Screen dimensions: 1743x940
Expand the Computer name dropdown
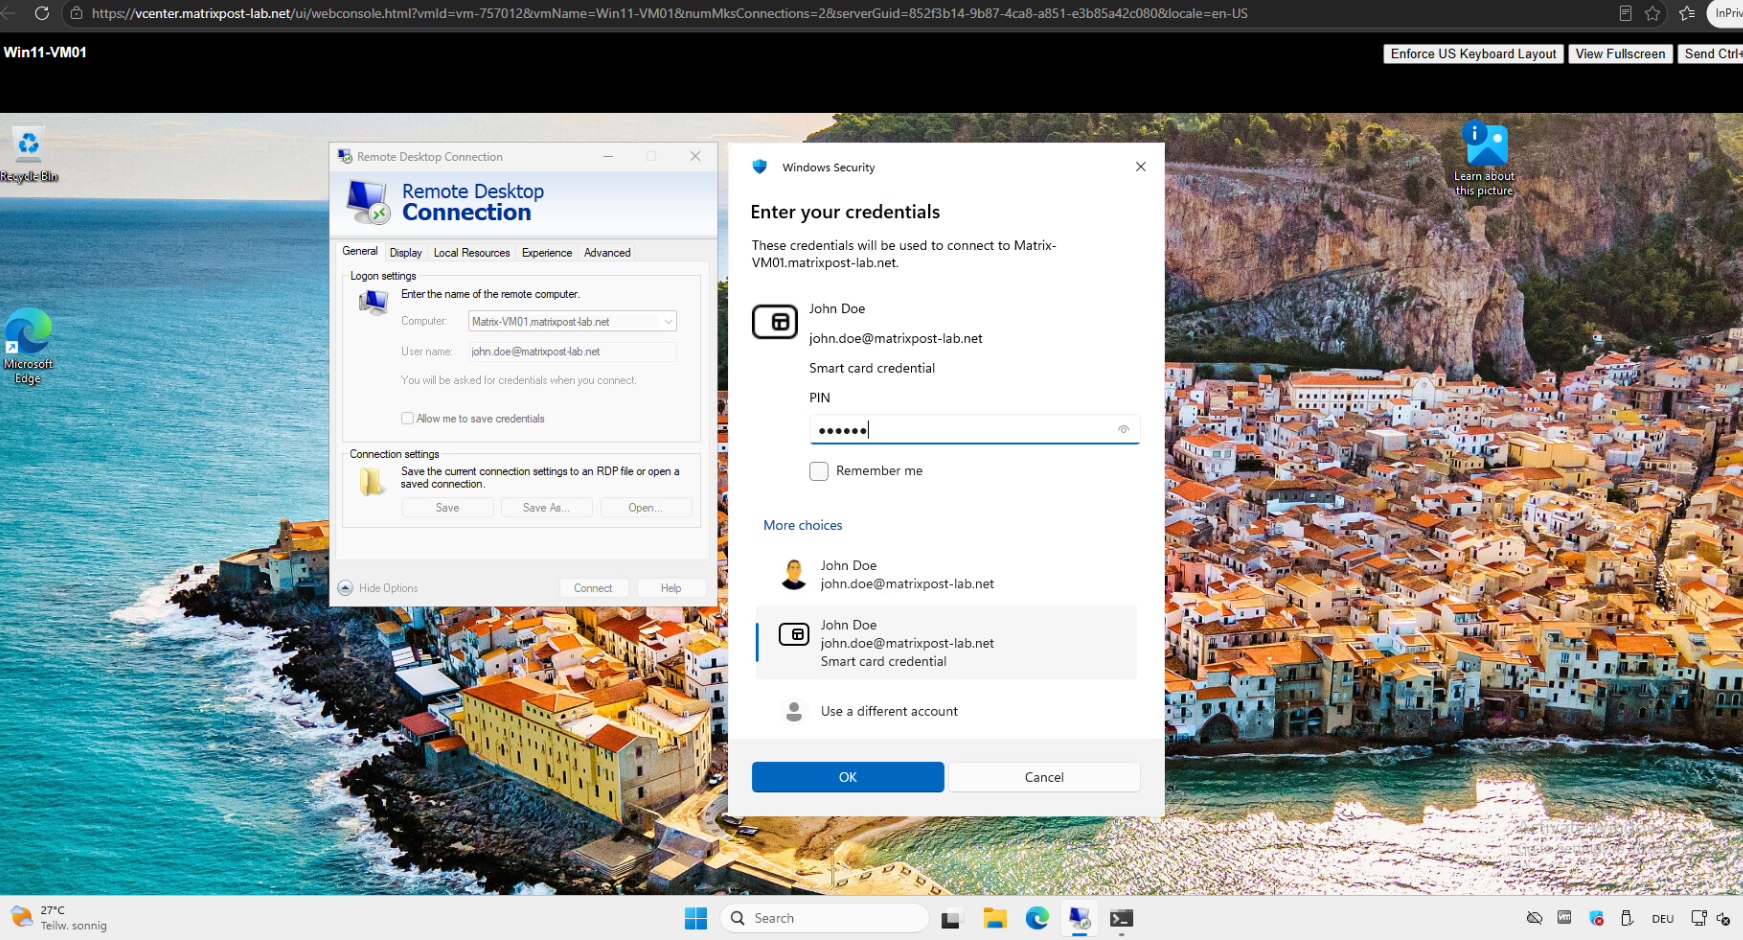668,322
